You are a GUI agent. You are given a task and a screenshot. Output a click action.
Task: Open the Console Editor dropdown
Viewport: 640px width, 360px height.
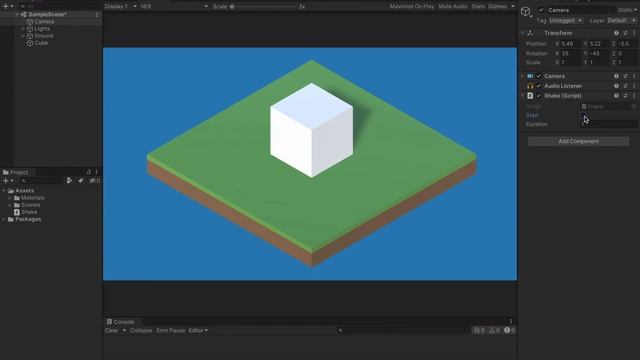[198, 331]
